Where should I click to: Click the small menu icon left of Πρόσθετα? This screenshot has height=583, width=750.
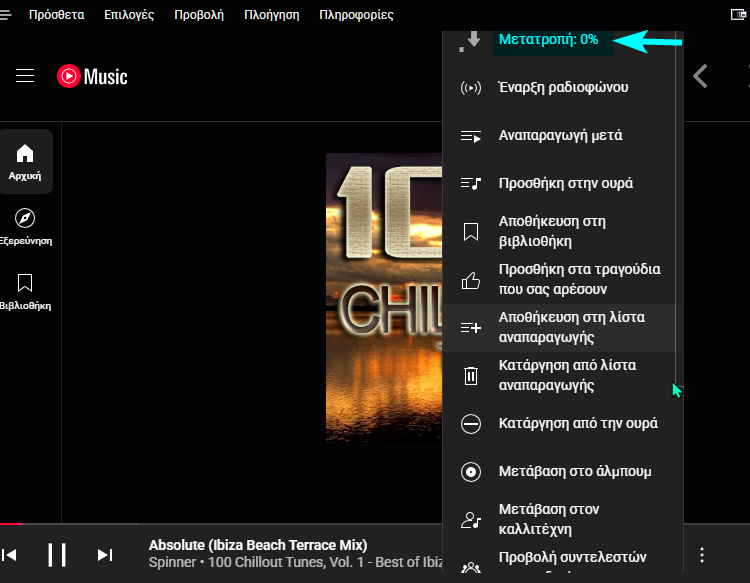click(5, 15)
